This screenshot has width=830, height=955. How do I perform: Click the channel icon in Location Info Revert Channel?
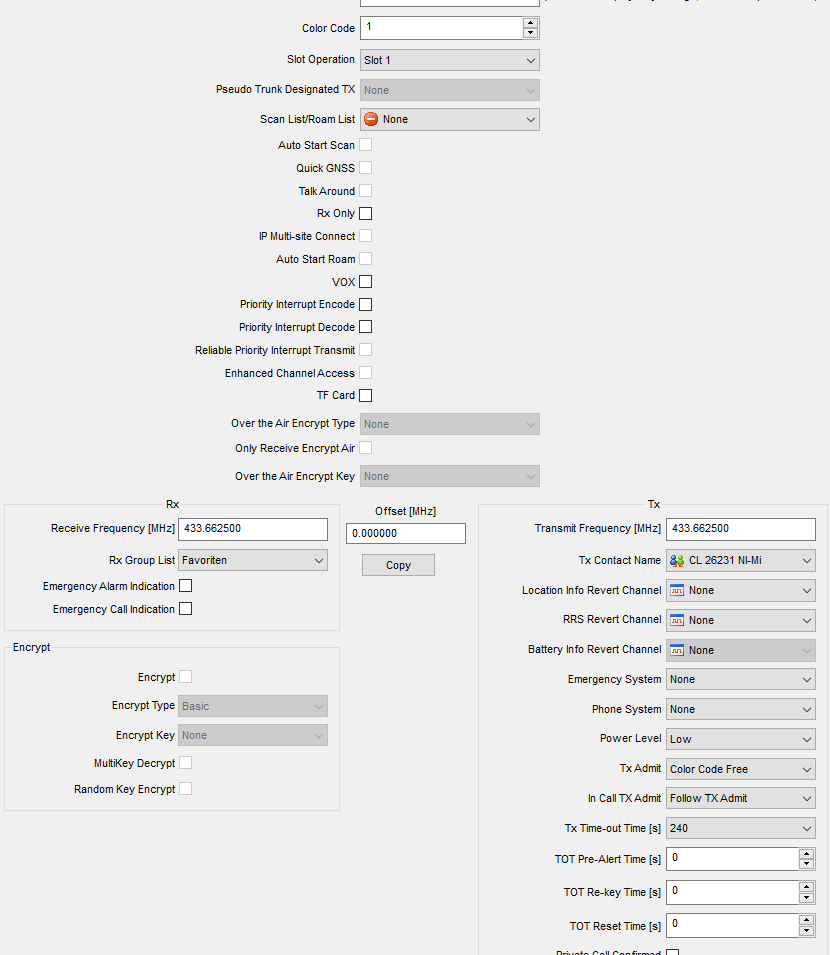(x=677, y=590)
